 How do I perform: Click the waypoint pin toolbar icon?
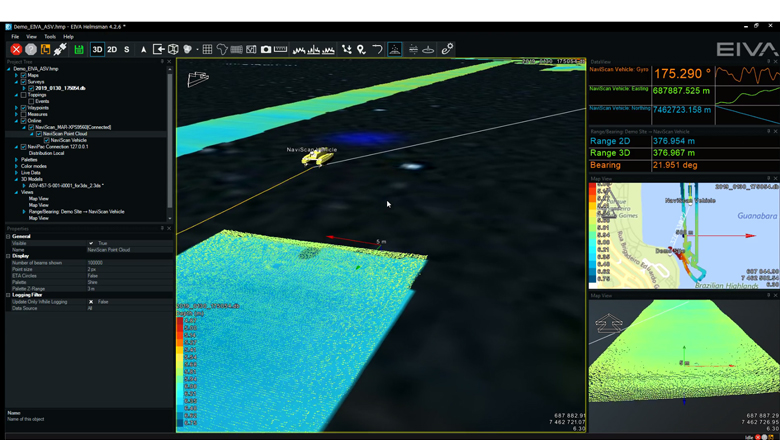point(361,49)
